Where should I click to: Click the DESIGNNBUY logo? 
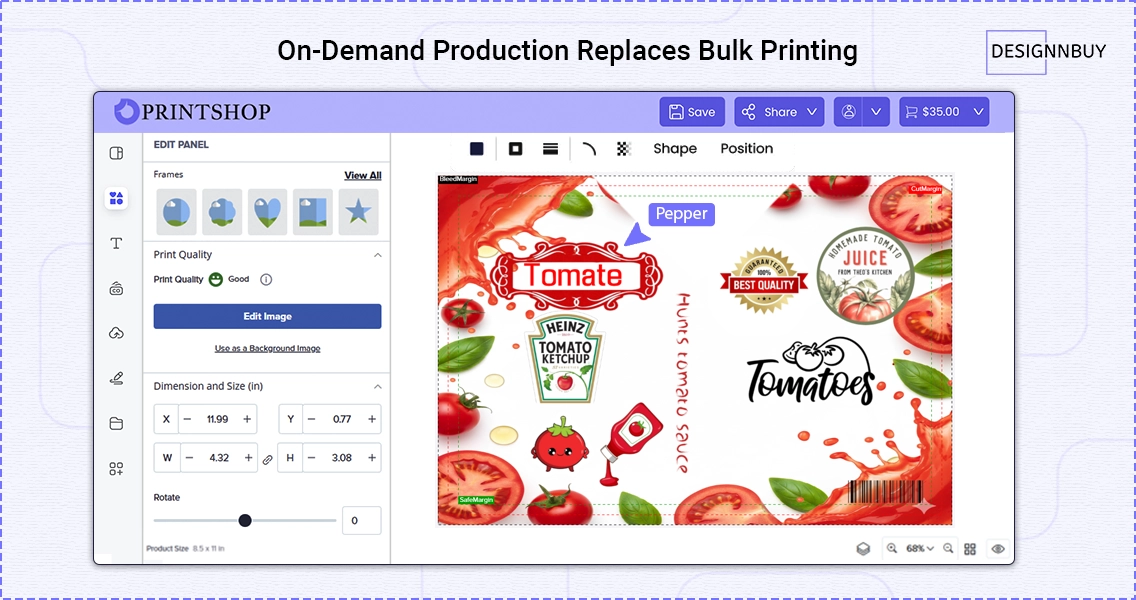click(1047, 52)
